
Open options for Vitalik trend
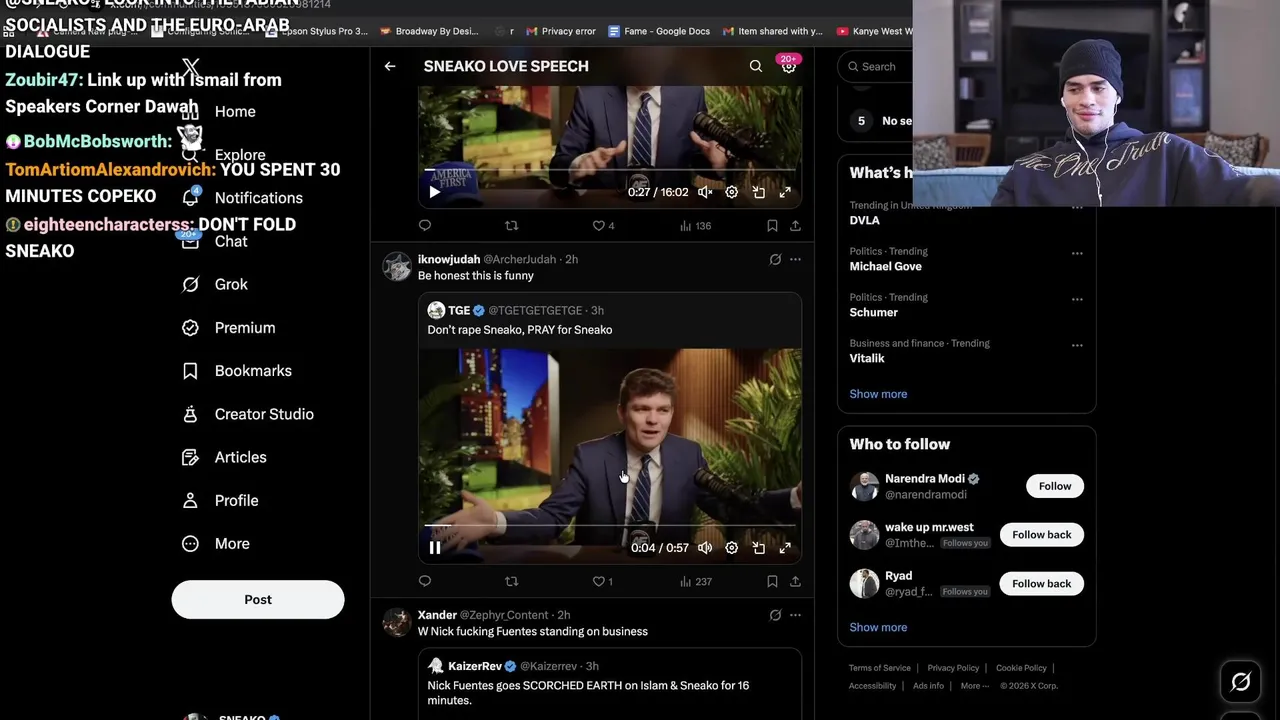(1077, 345)
